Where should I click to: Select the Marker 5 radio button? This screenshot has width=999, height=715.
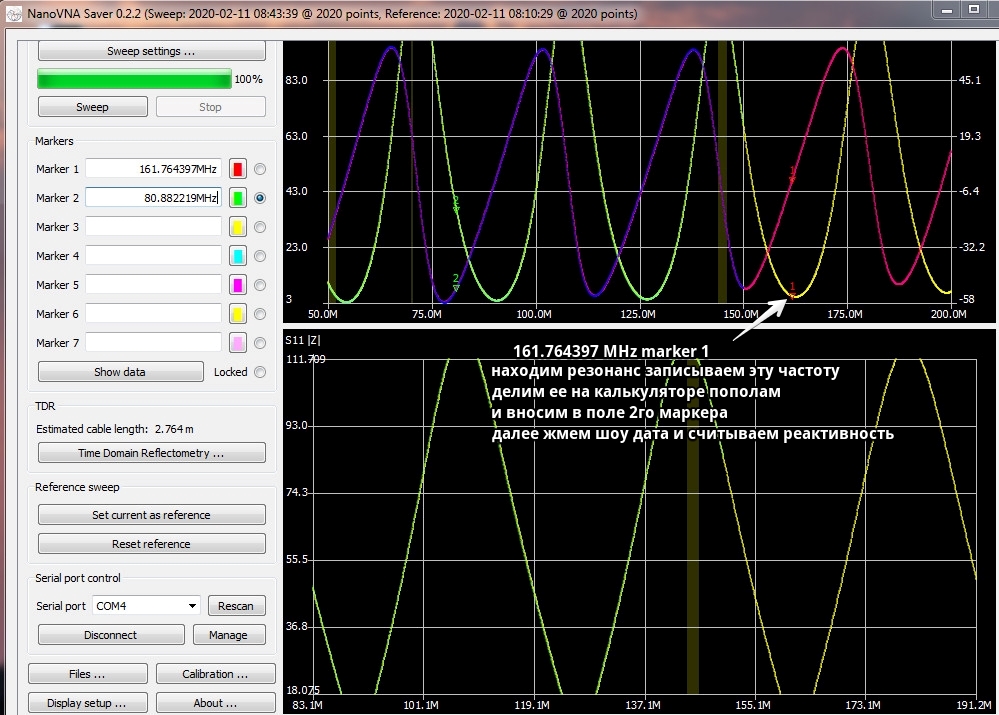(260, 285)
